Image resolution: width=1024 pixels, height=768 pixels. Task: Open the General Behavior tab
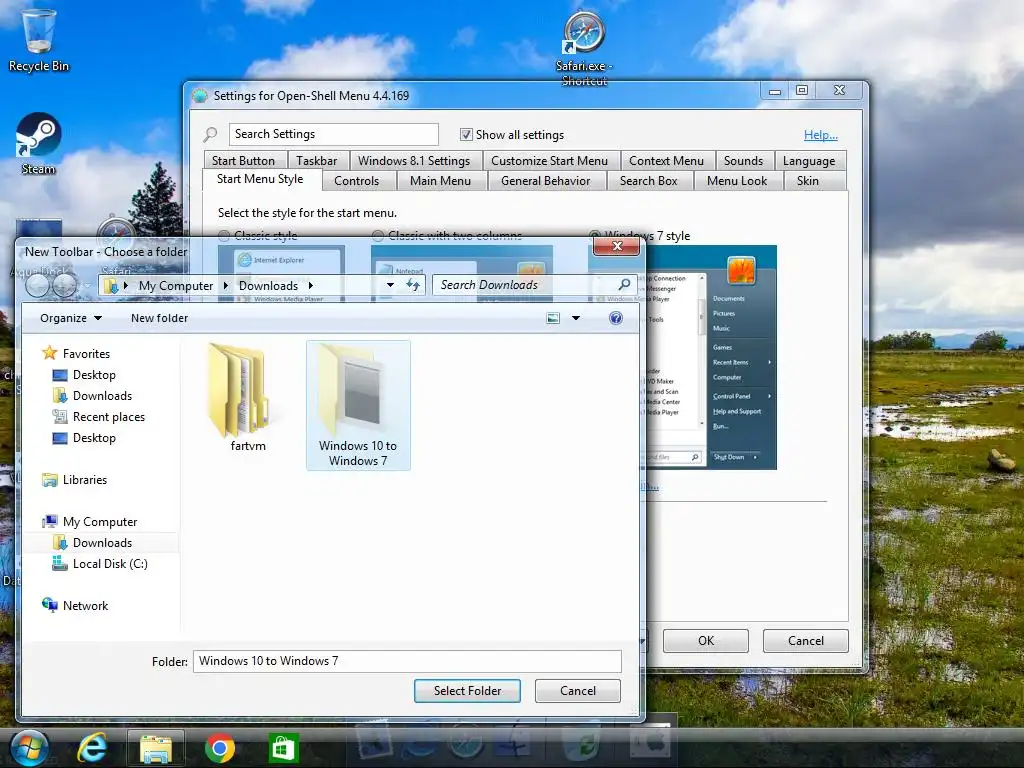point(546,181)
